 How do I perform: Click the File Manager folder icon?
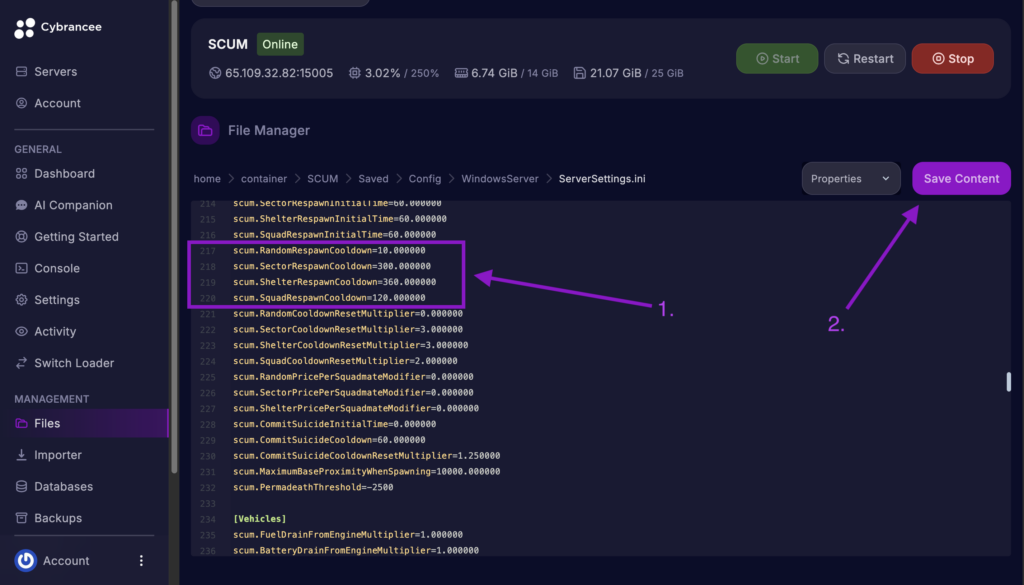click(204, 130)
